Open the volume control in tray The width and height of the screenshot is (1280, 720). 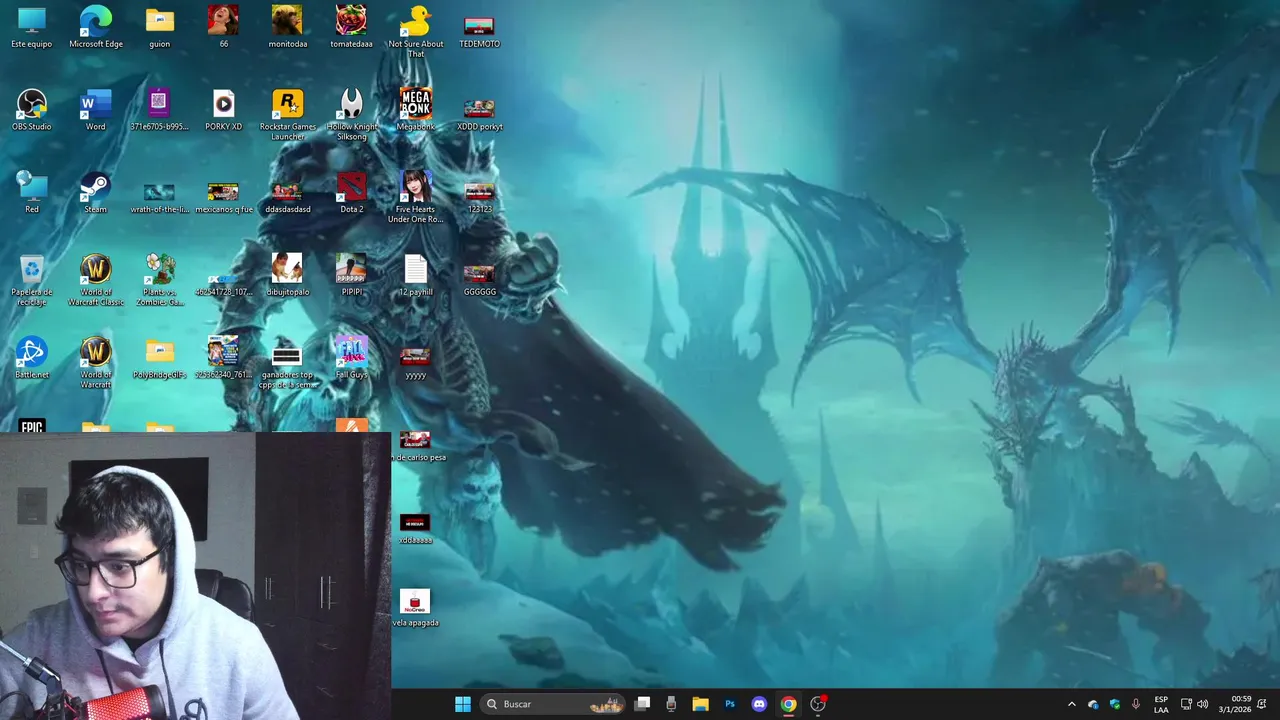[x=1203, y=704]
